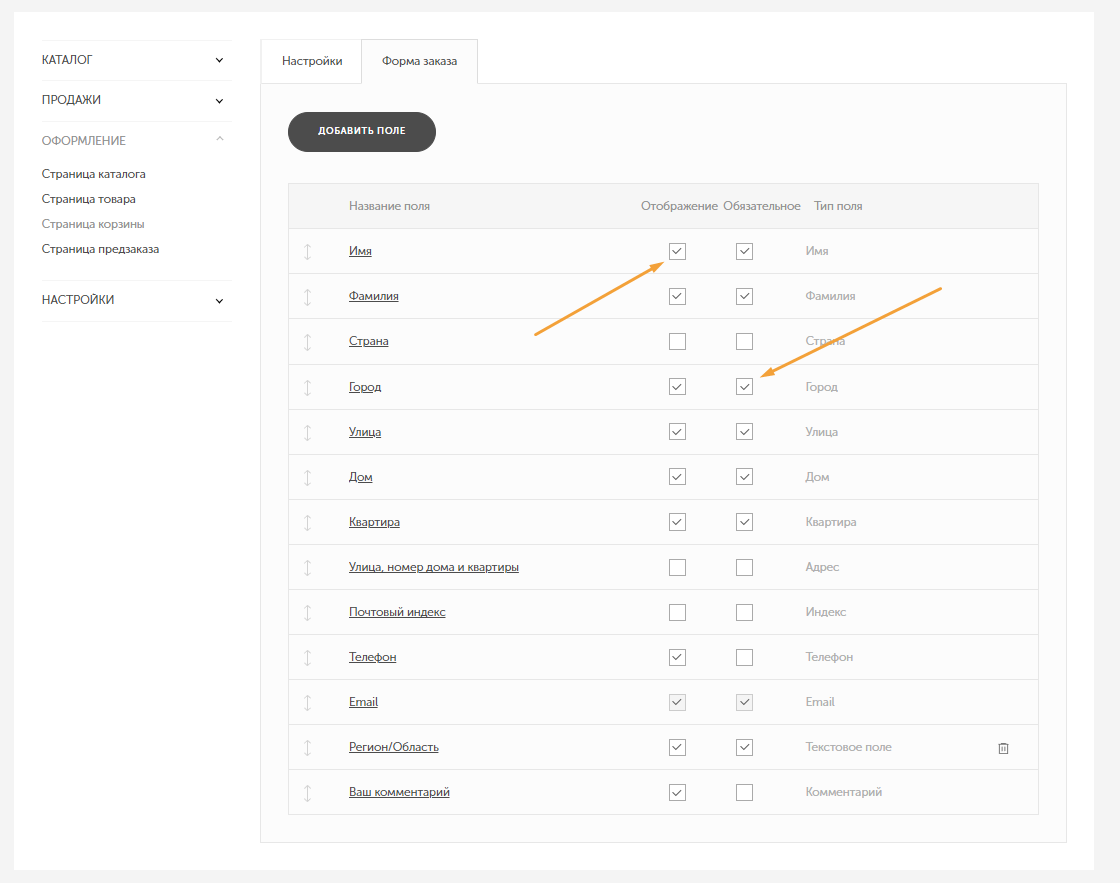Click the reorder arrows icon next to Страна

tap(307, 341)
